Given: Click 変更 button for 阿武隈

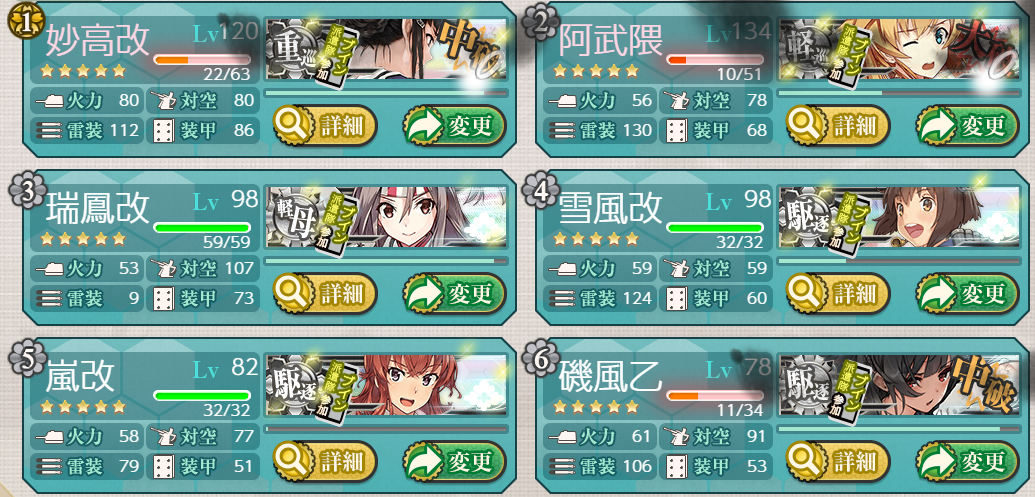Looking at the screenshot, I should (x=968, y=125).
